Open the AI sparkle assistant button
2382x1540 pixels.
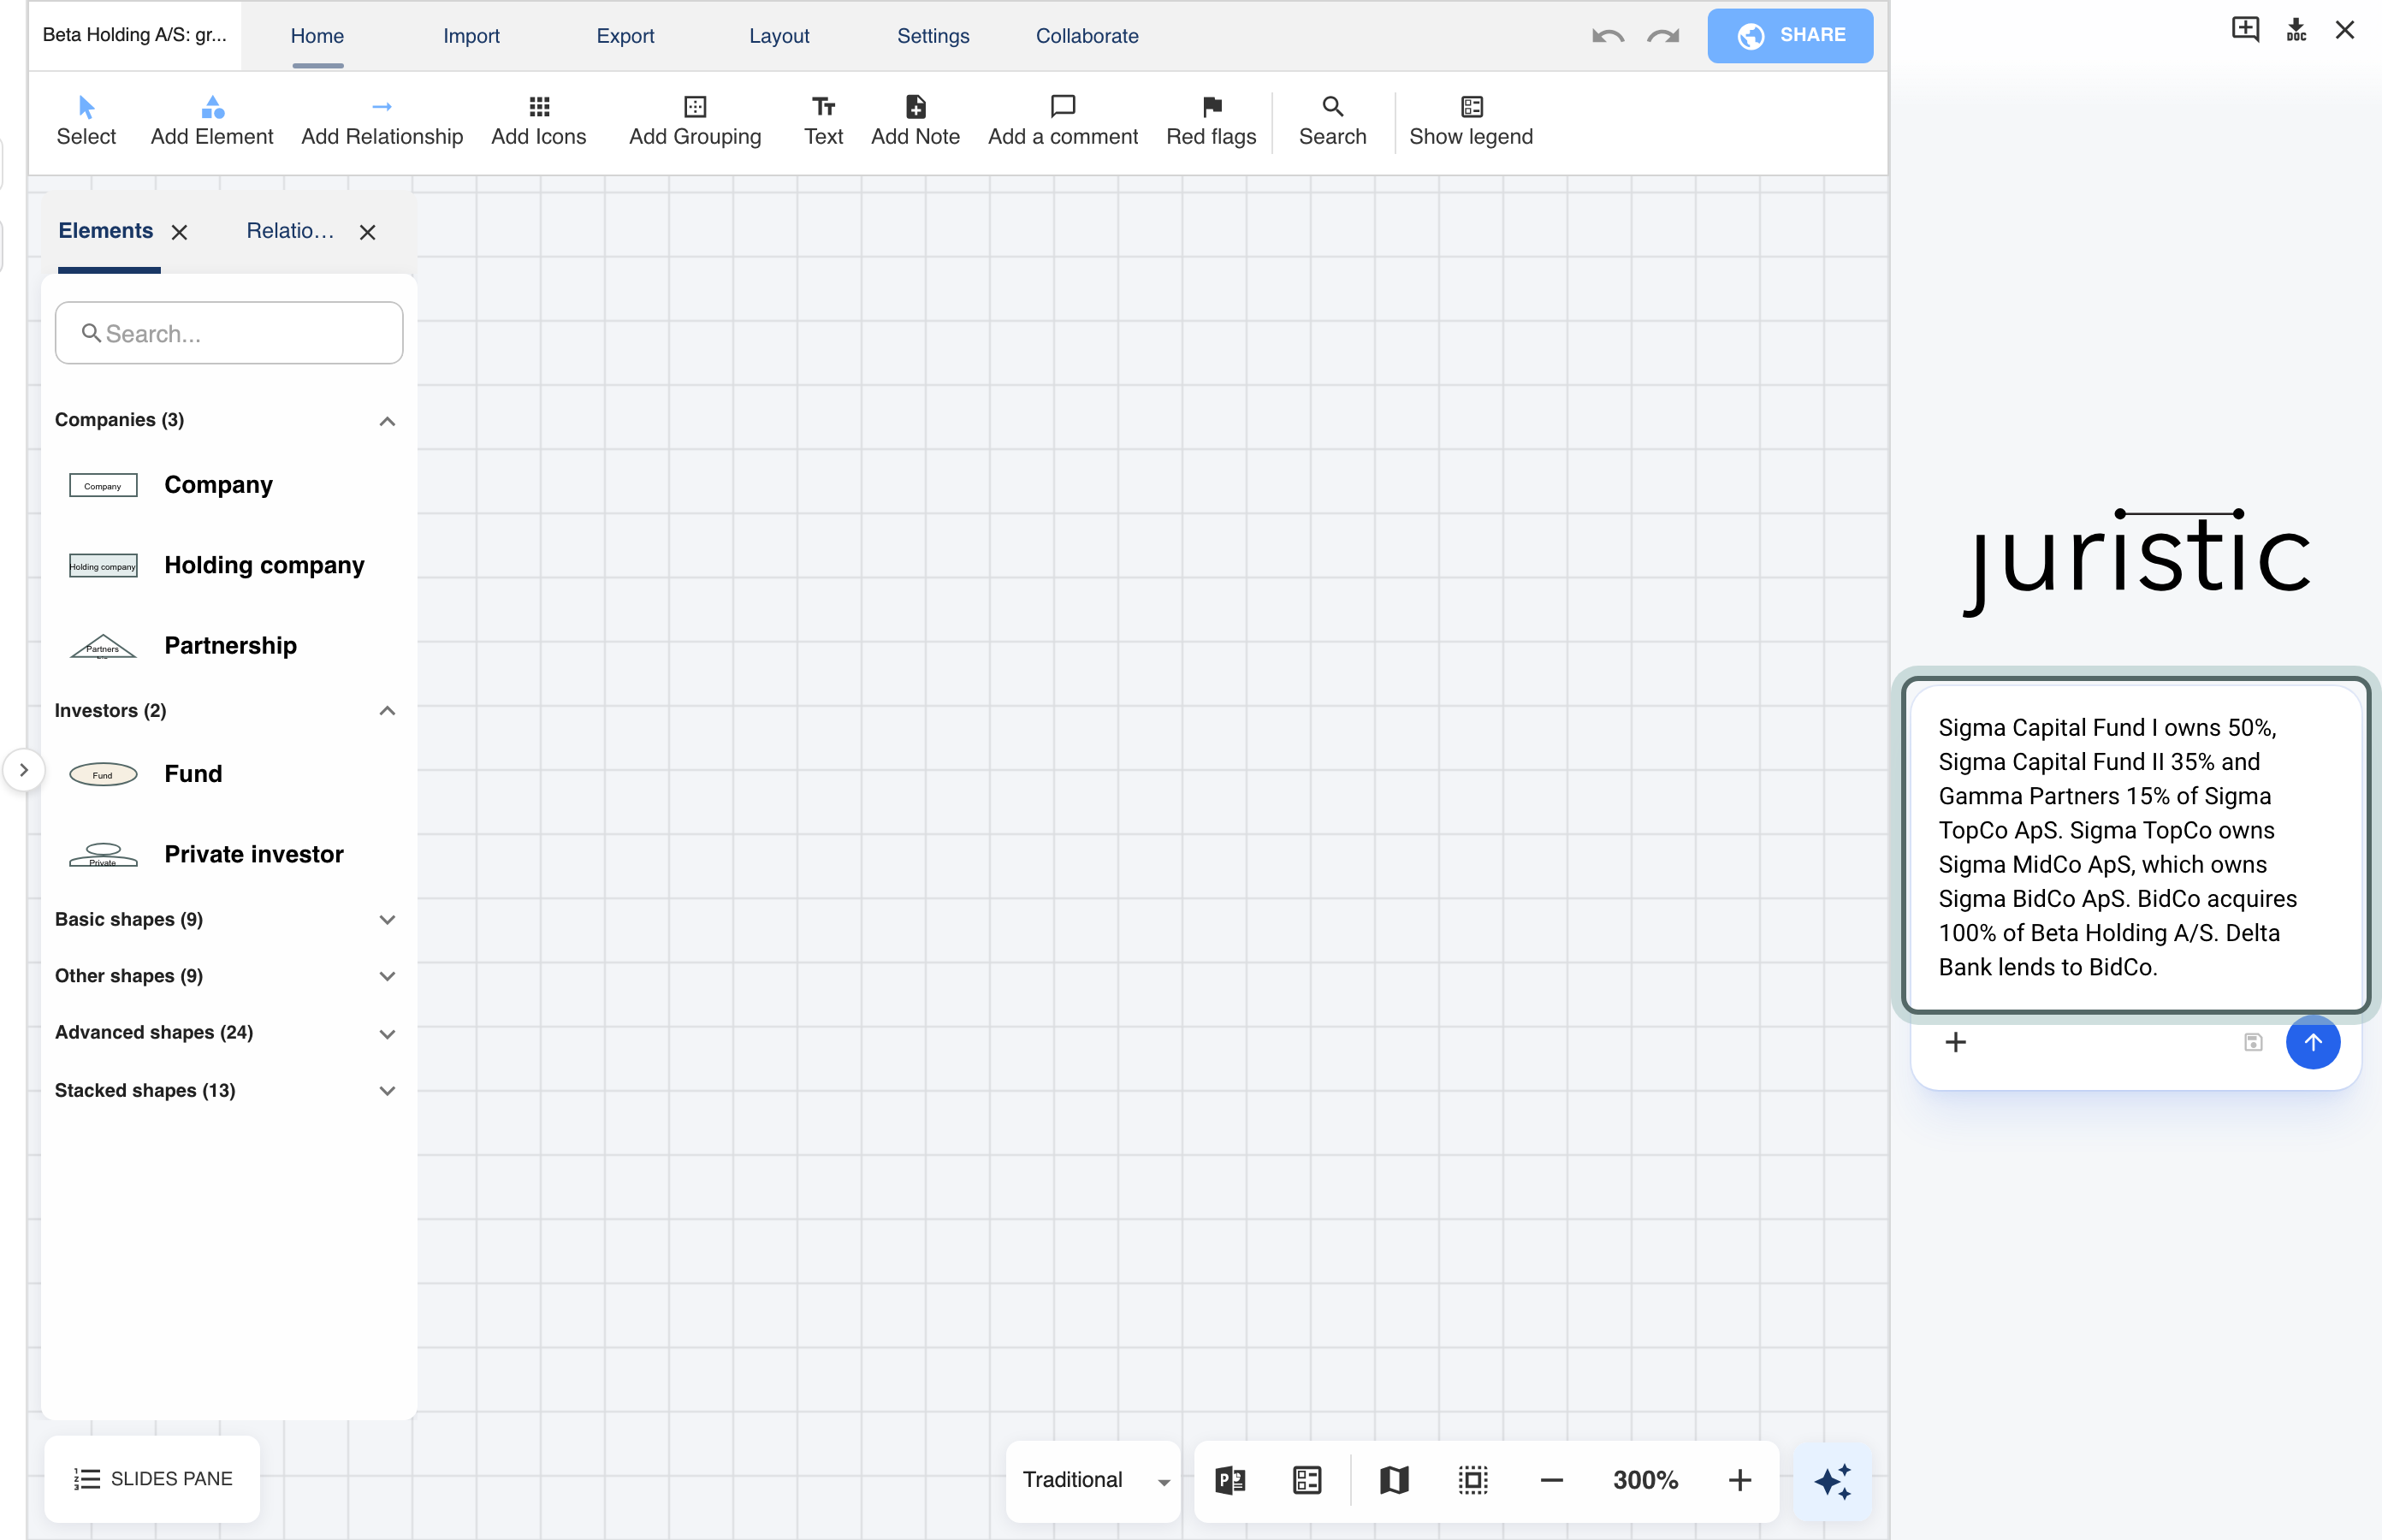coord(1833,1480)
